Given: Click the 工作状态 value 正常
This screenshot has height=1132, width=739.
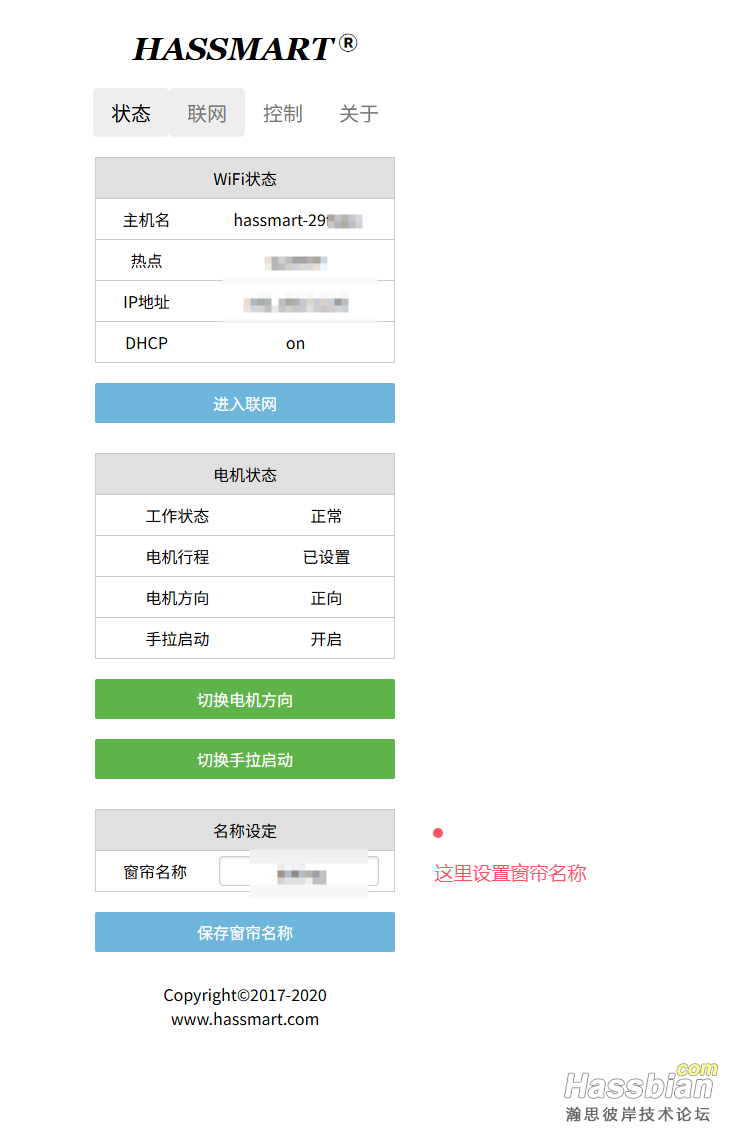Looking at the screenshot, I should (326, 516).
